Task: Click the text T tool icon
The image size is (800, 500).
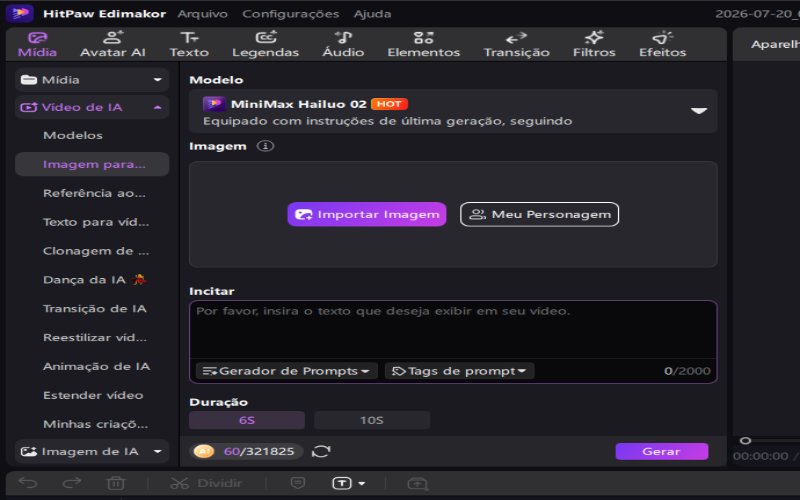Action: [x=342, y=483]
